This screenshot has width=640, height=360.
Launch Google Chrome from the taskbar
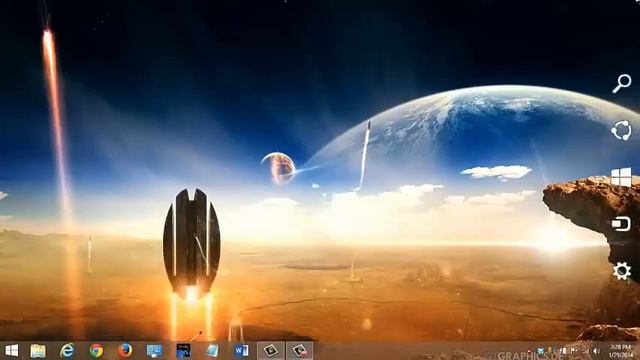pos(96,351)
